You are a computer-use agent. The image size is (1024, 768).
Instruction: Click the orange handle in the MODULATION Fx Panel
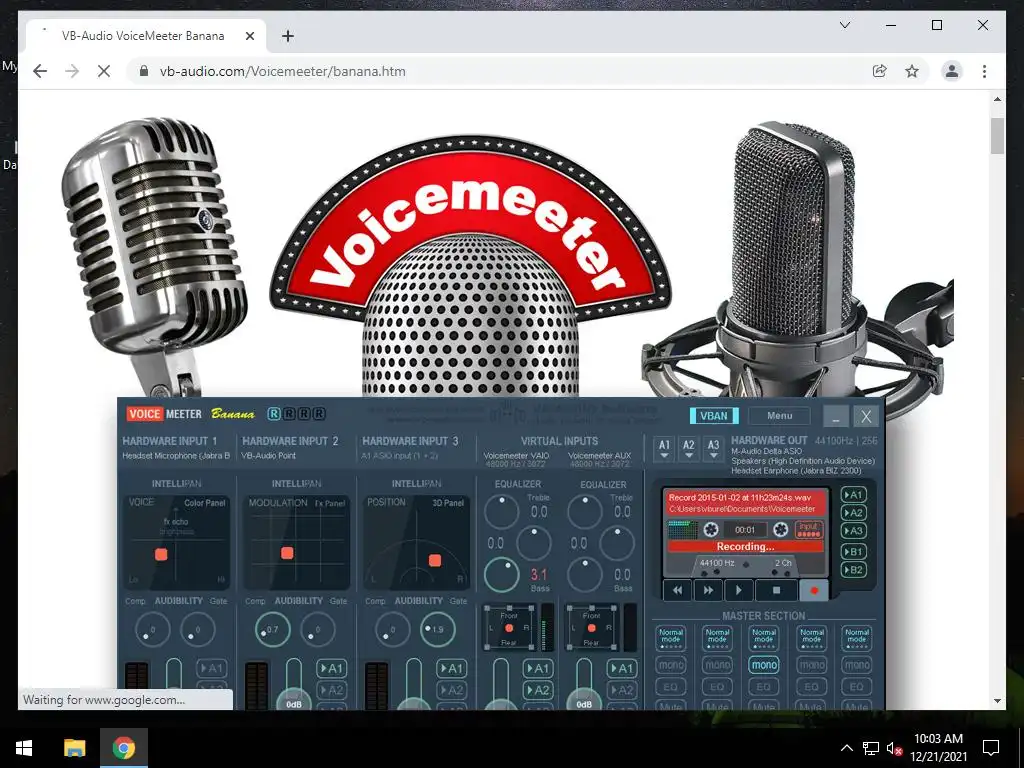pos(287,553)
